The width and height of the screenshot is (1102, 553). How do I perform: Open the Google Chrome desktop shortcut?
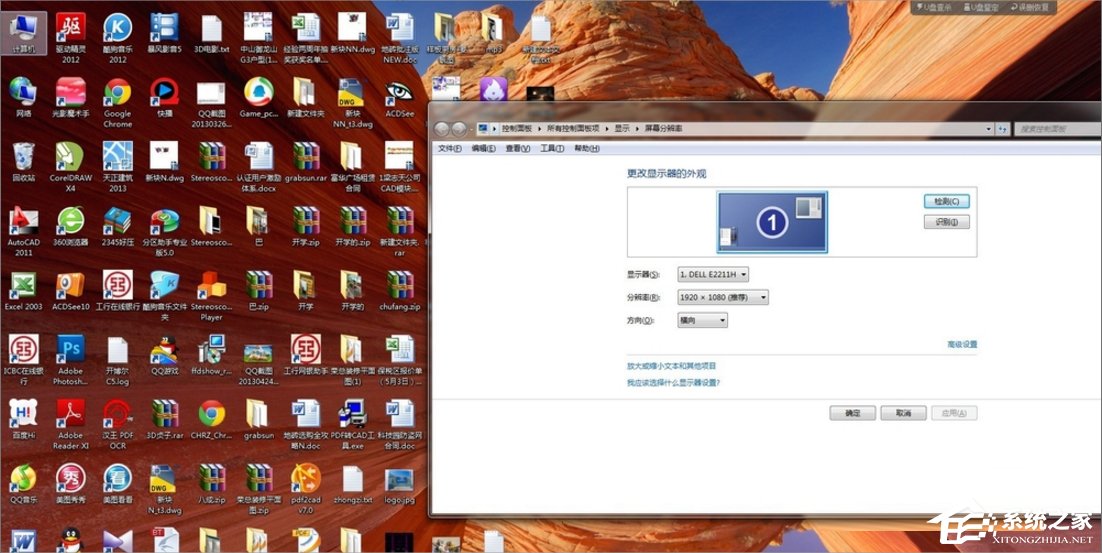point(117,95)
